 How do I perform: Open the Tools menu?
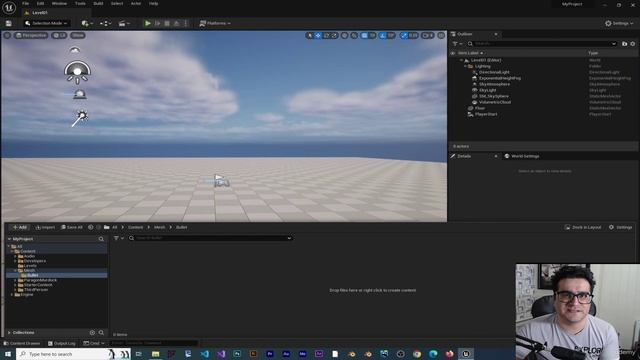[x=80, y=3]
